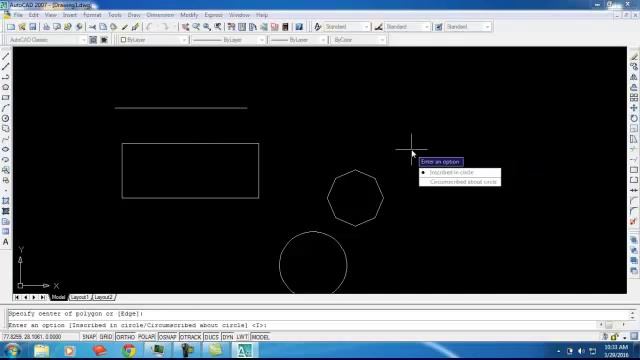Click the Dimension Style manager icon
The width and height of the screenshot is (640, 360).
(378, 27)
